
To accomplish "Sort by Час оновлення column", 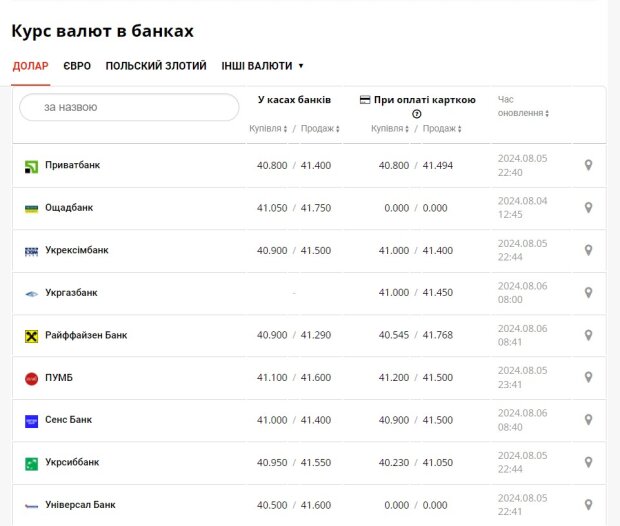I will click(523, 106).
